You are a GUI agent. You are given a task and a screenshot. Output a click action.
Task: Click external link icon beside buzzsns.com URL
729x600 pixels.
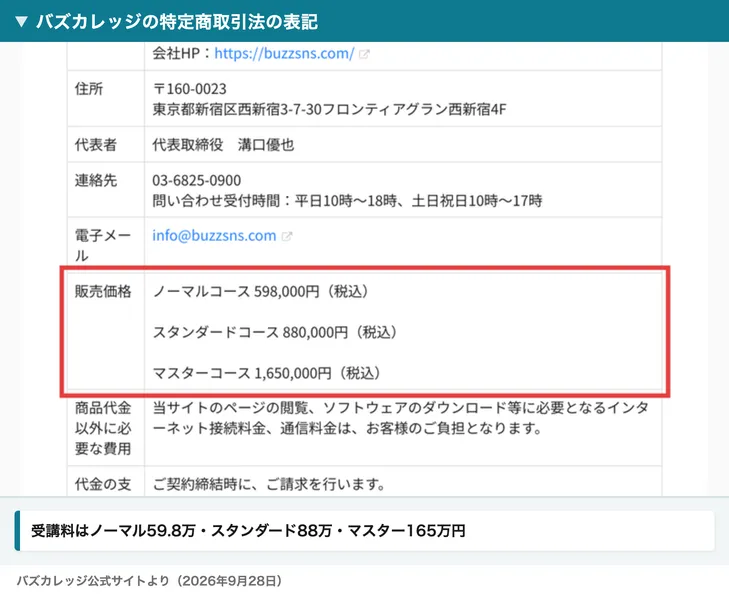(364, 54)
